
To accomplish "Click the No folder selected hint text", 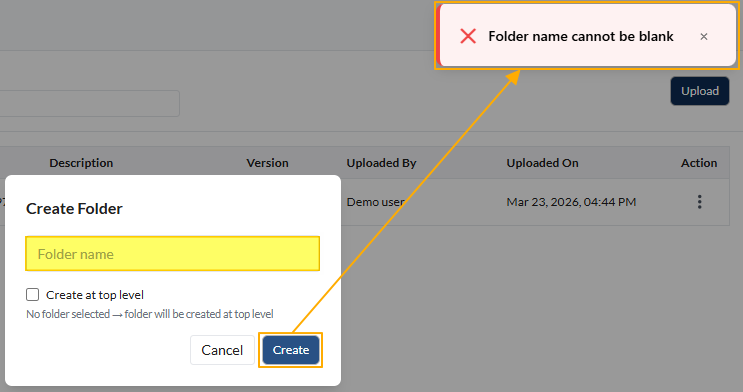I will (150, 314).
